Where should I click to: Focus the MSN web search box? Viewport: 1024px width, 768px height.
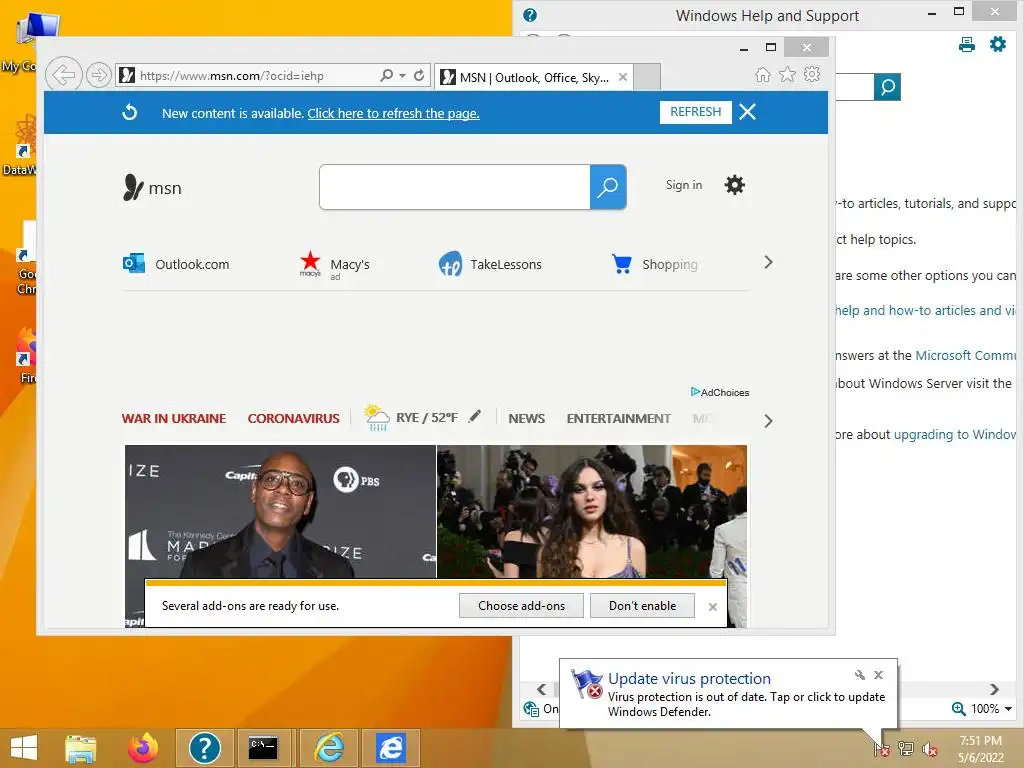pyautogui.click(x=455, y=187)
